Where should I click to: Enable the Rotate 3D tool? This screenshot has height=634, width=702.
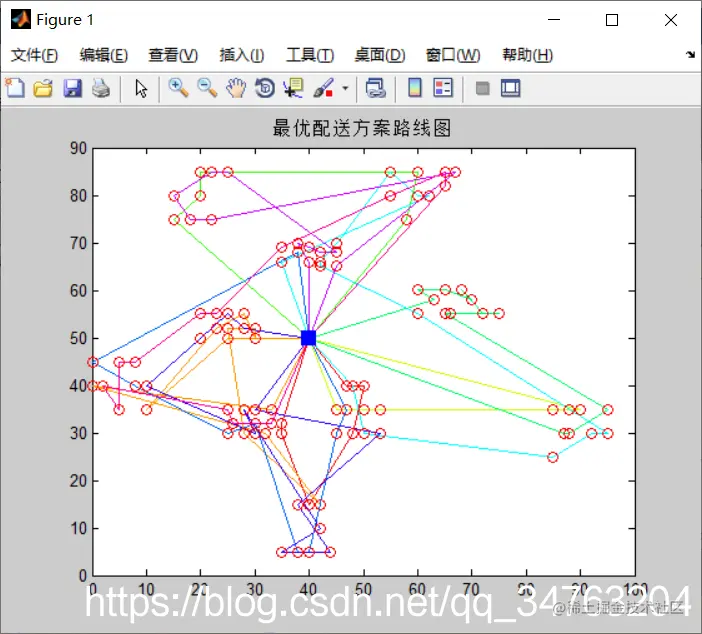(x=265, y=88)
